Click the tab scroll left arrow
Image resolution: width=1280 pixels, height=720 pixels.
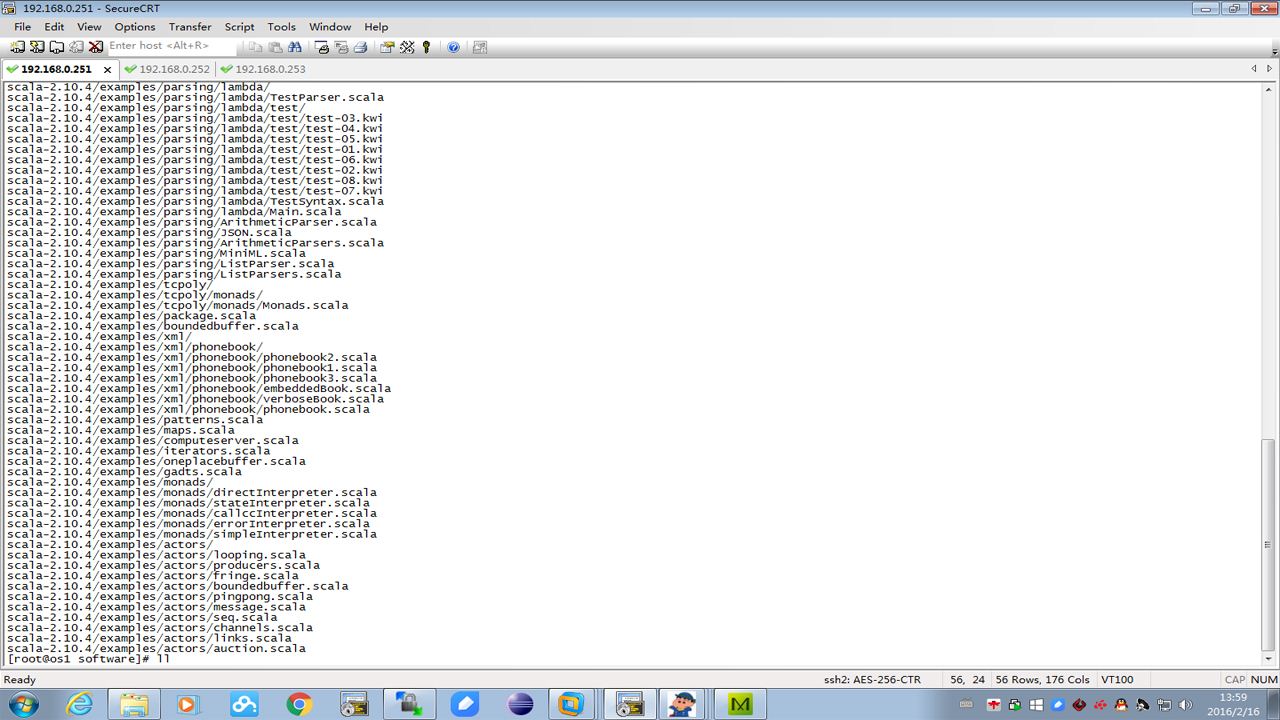[1254, 69]
